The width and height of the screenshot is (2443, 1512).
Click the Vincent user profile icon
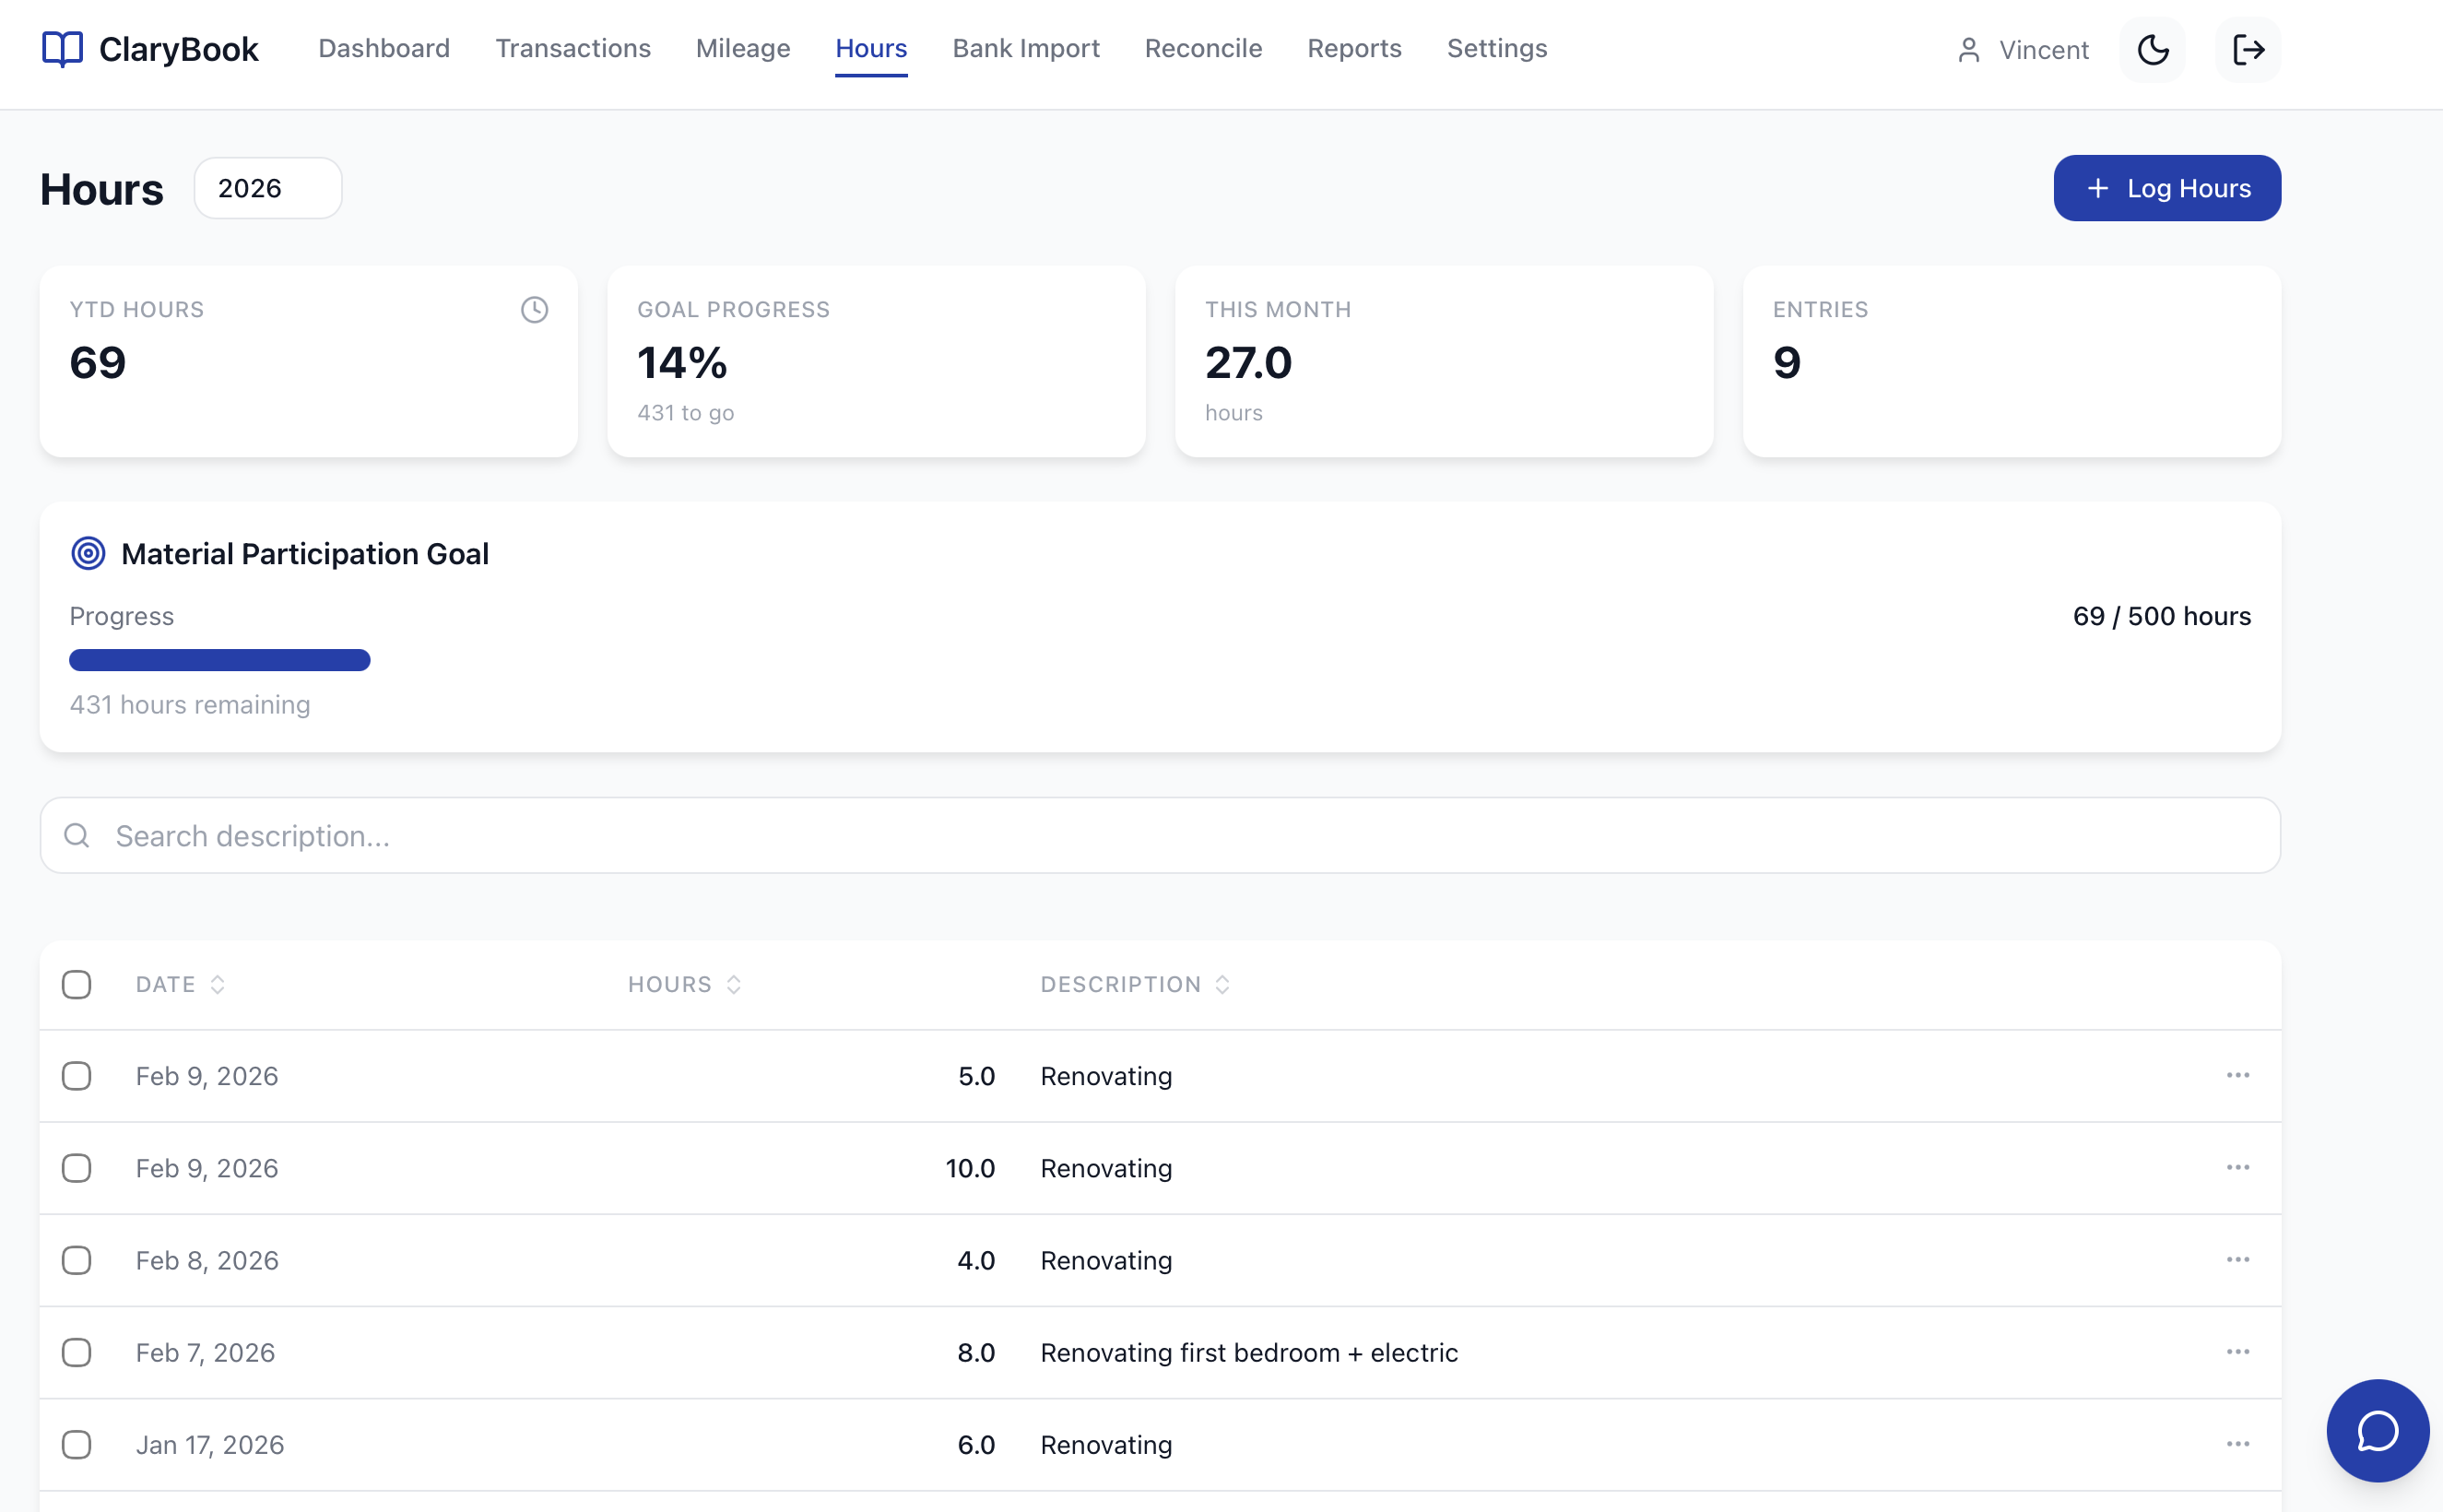pyautogui.click(x=1968, y=50)
